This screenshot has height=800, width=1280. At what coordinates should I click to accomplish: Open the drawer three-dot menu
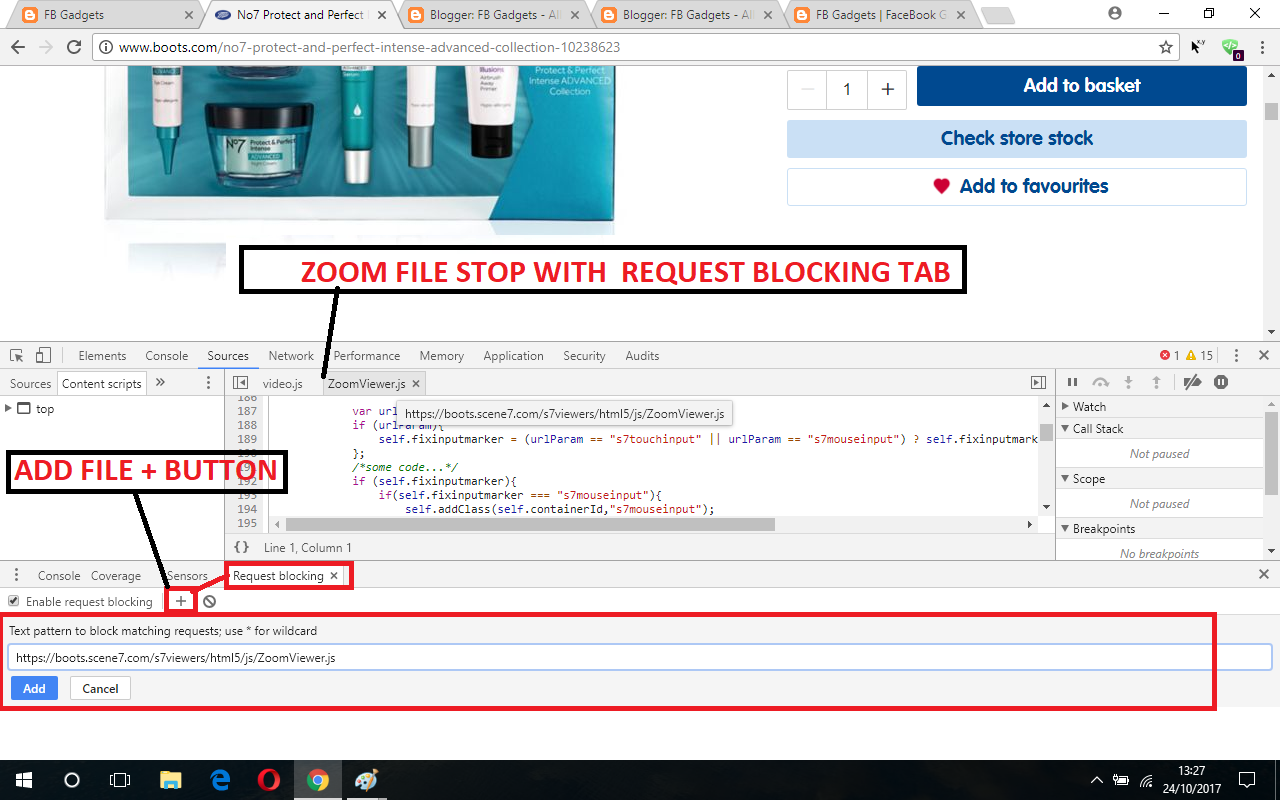click(x=16, y=575)
